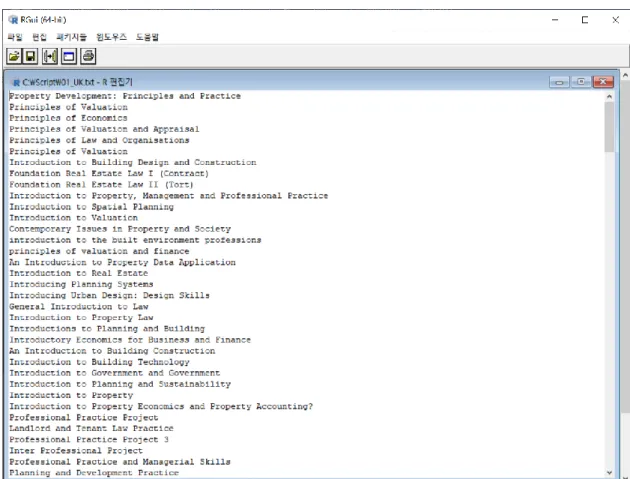Click line 'An Introduction to Property Data Application'

123,262
